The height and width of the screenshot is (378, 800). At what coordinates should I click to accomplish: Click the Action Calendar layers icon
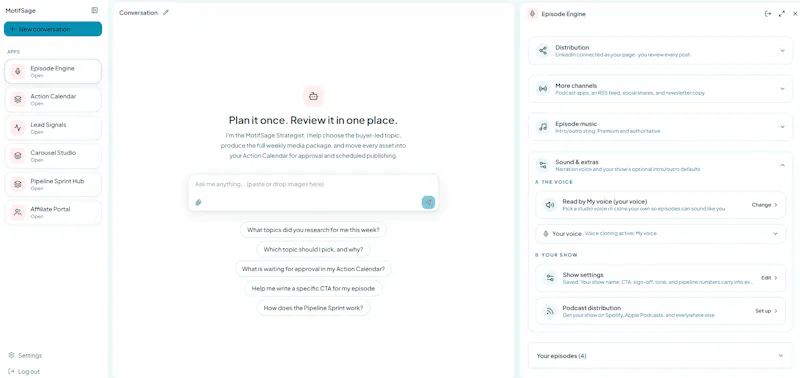(18, 99)
